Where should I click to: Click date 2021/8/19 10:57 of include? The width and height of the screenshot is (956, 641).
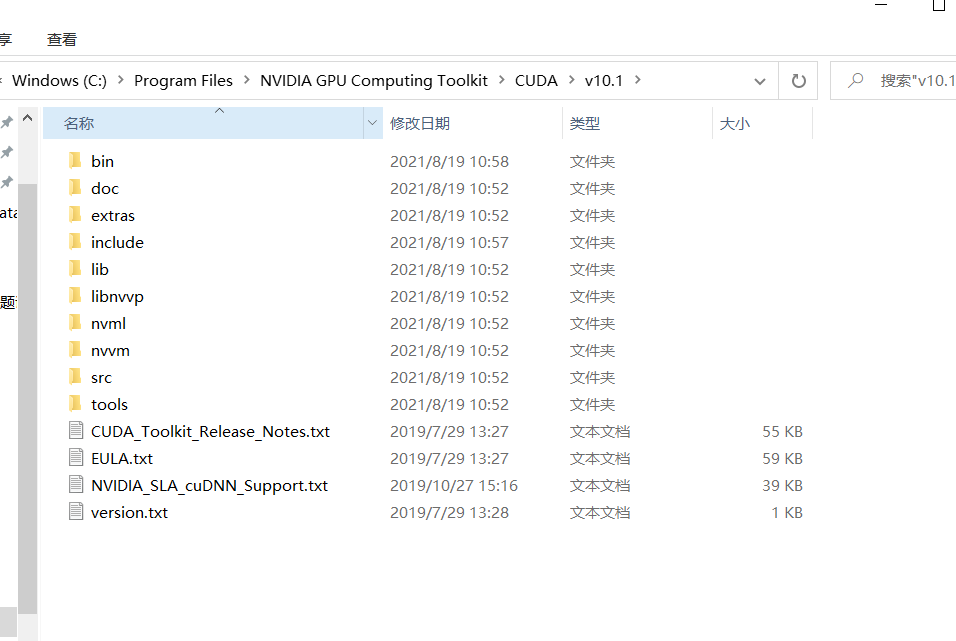click(x=449, y=242)
